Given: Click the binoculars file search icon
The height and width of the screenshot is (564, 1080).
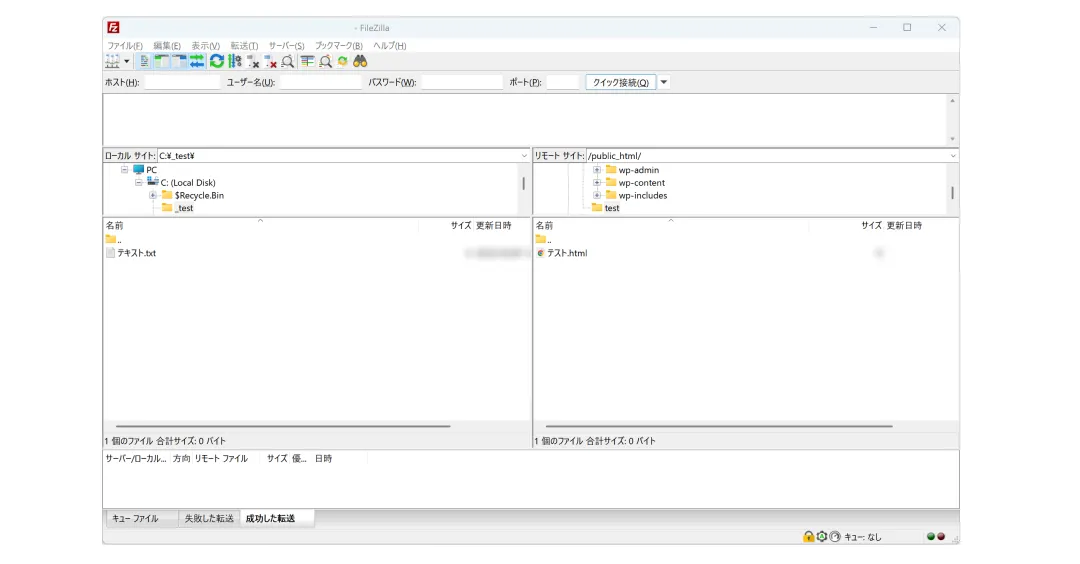Looking at the screenshot, I should 360,61.
